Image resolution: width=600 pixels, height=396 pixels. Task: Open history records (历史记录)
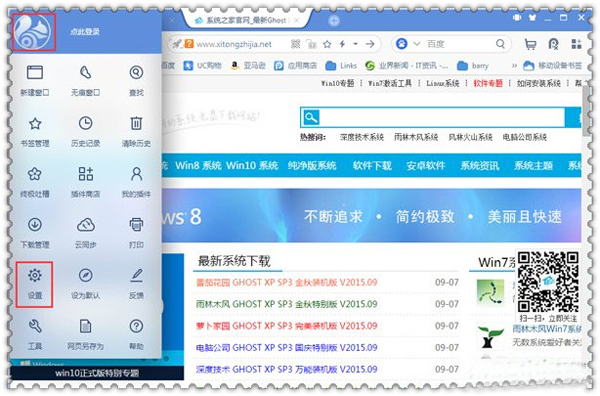[85, 132]
